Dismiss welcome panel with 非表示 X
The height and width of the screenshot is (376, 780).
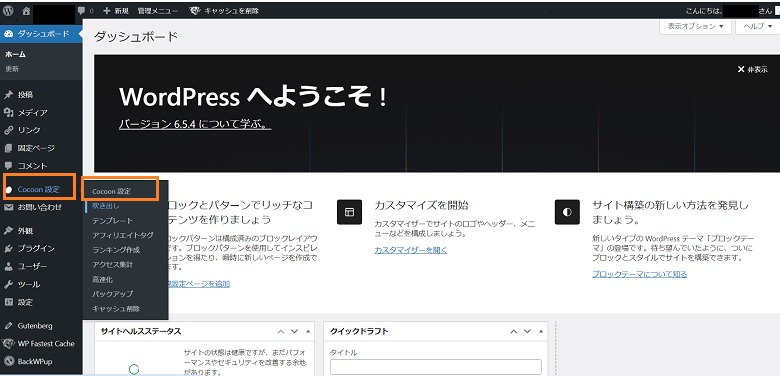(x=752, y=70)
